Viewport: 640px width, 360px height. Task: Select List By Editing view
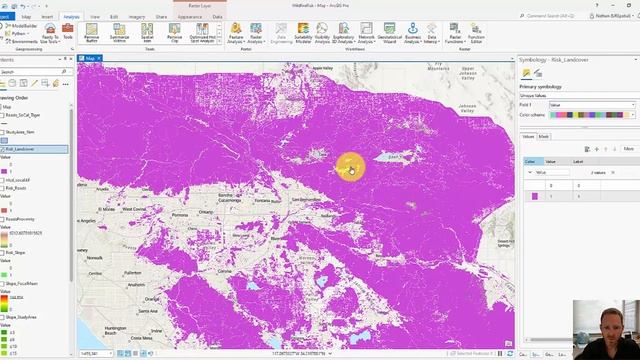click(x=34, y=84)
